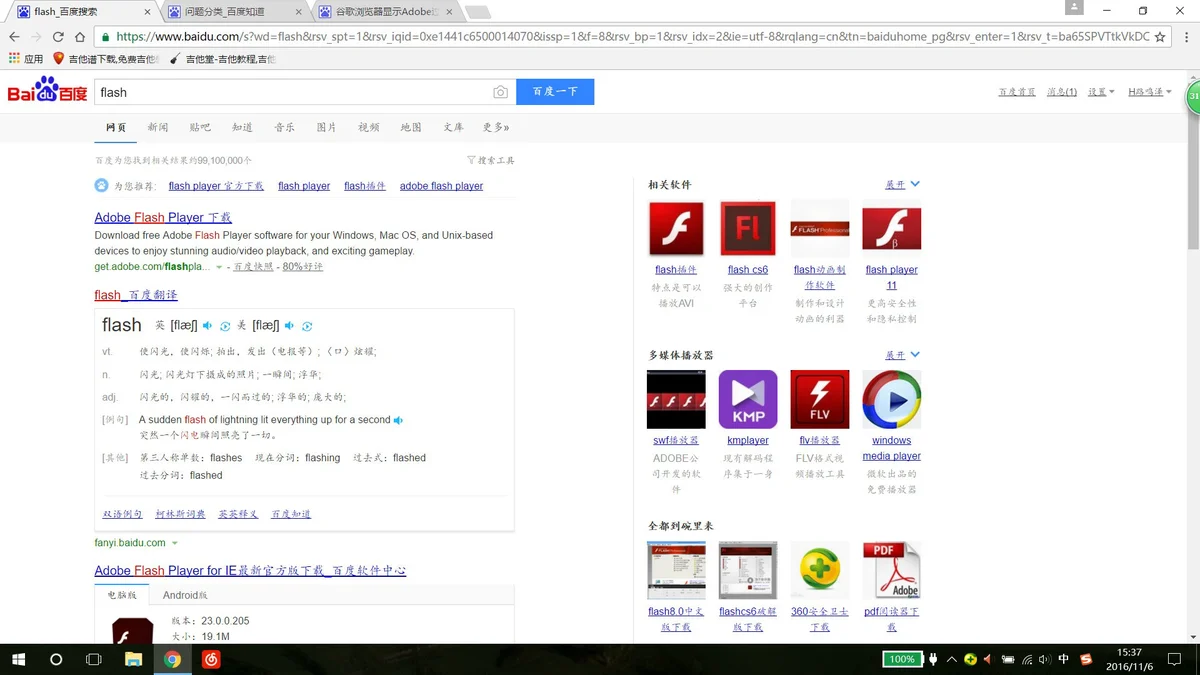The height and width of the screenshot is (675, 1200).
Task: Open PDF reader Adobe icon
Action: (892, 571)
